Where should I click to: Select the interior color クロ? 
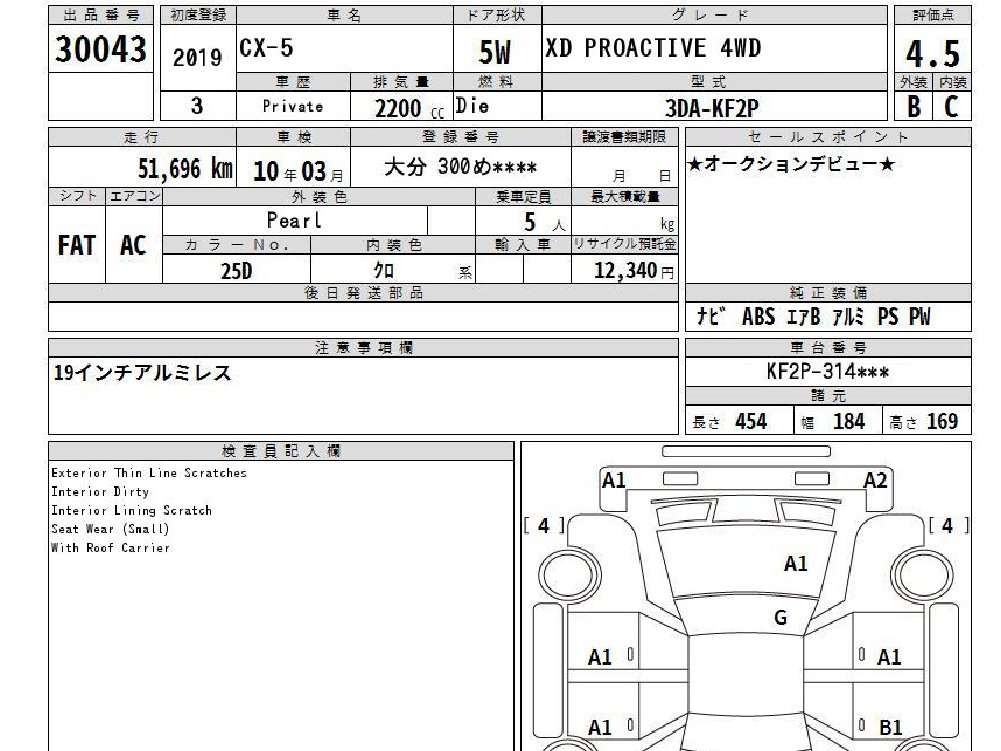coord(384,270)
